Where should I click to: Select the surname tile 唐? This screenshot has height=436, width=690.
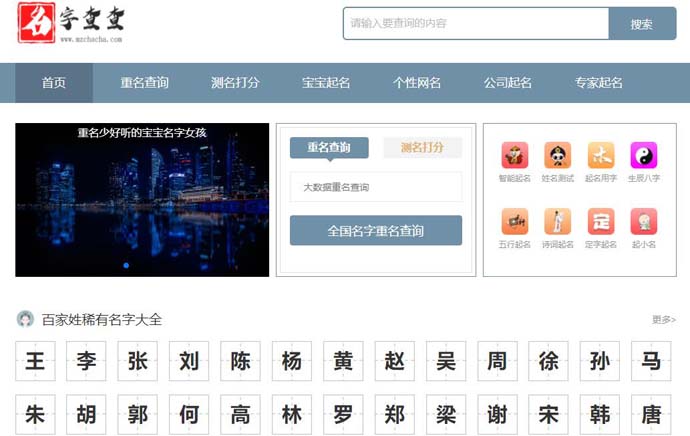point(651,414)
